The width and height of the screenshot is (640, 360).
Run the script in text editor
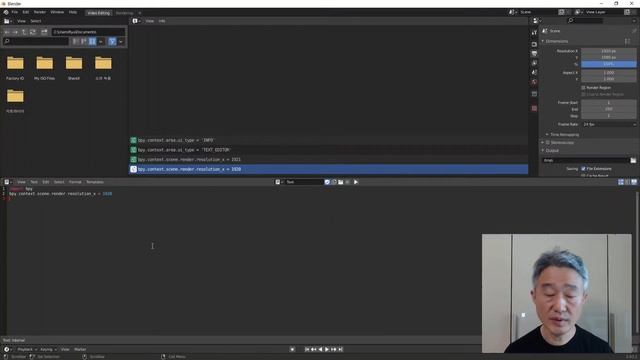coord(356,182)
